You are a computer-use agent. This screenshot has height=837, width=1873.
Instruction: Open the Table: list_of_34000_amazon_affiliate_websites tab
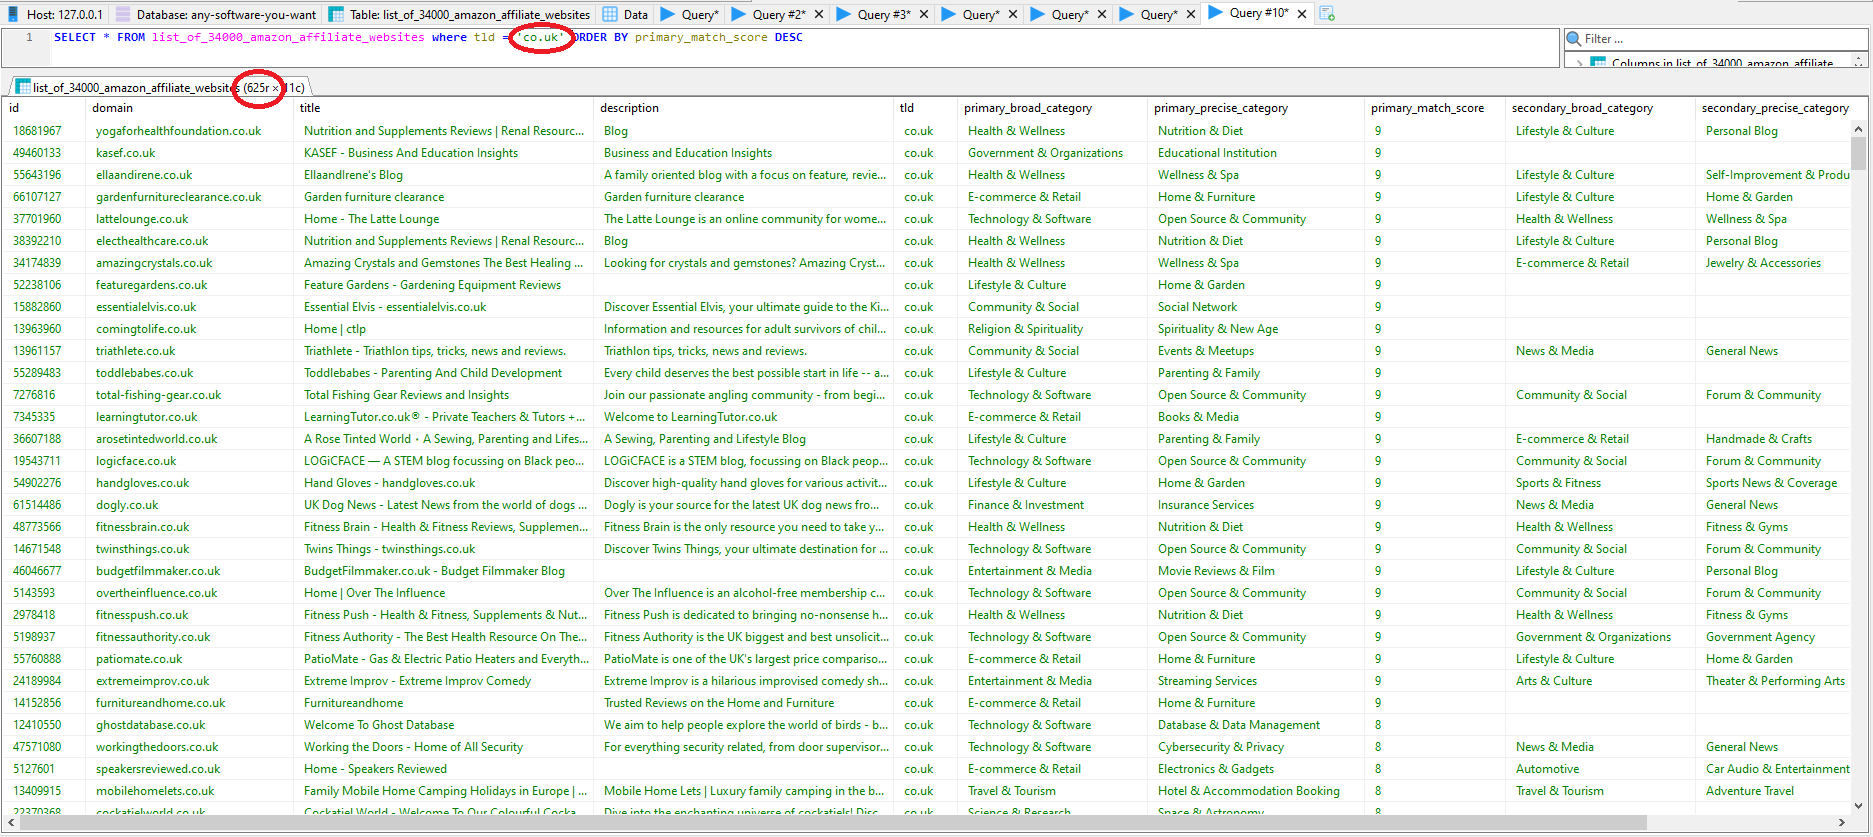[459, 14]
